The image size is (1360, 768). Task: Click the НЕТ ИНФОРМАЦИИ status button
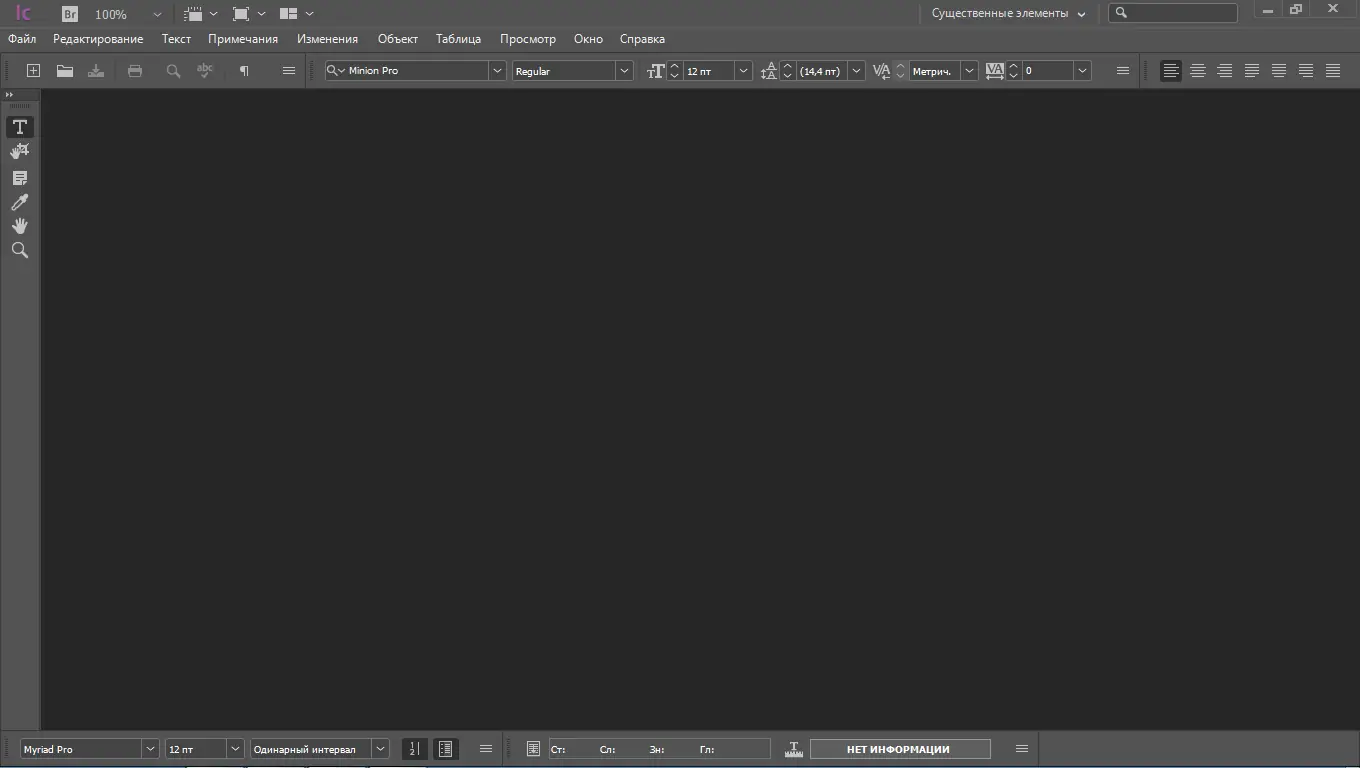point(899,748)
